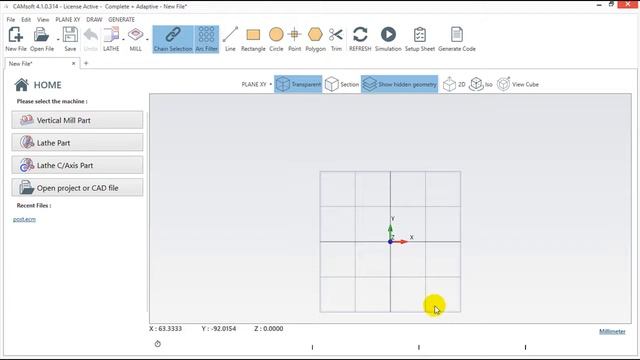Viewport: 640px width, 360px height.
Task: Click the Generate Code icon
Action: [x=457, y=39]
